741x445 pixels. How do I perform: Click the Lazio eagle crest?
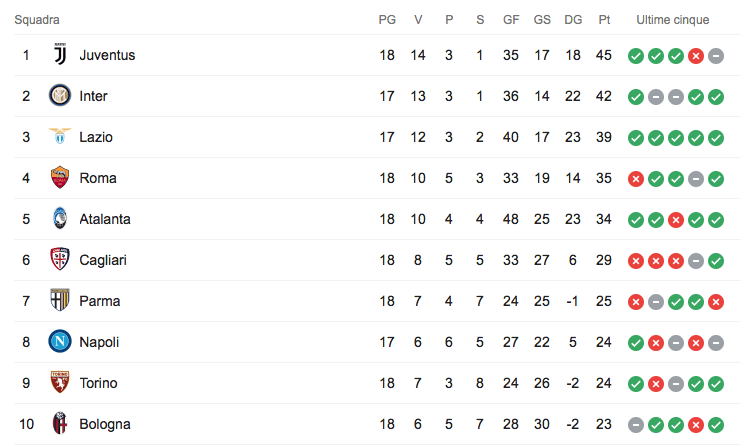point(59,137)
